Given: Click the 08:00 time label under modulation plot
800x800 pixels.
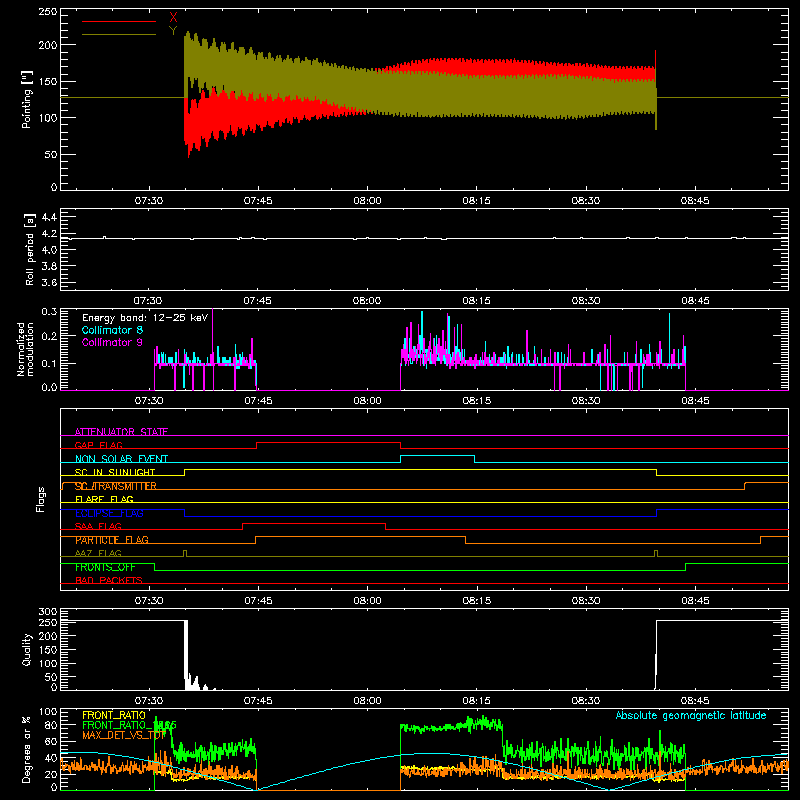Looking at the screenshot, I should (367, 401).
